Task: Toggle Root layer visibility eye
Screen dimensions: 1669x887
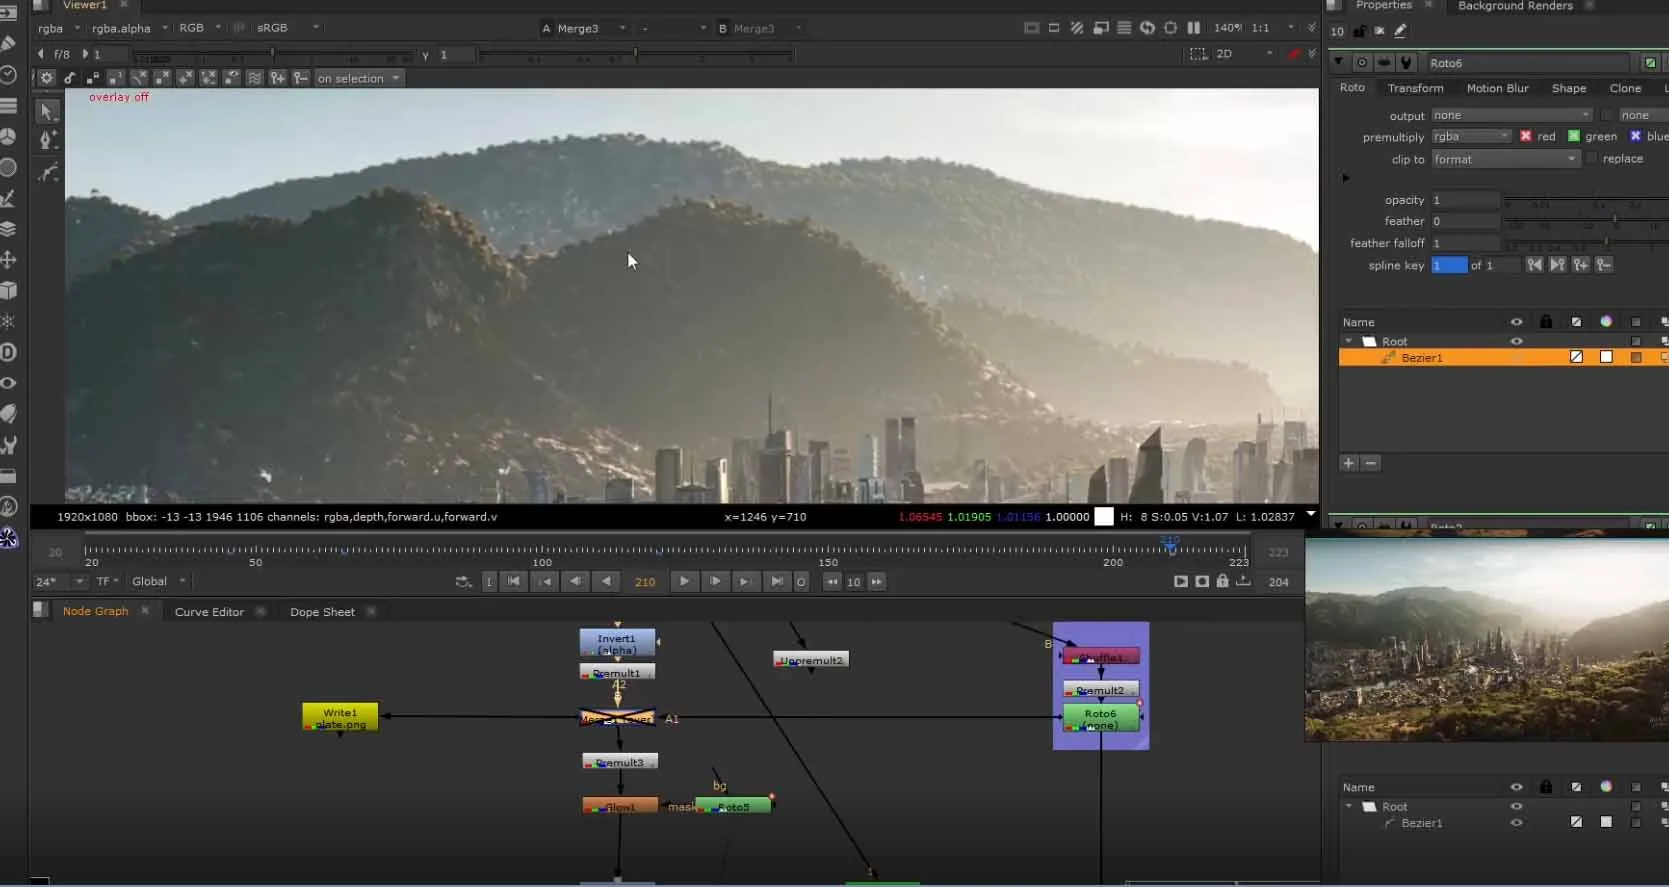Action: click(1516, 341)
